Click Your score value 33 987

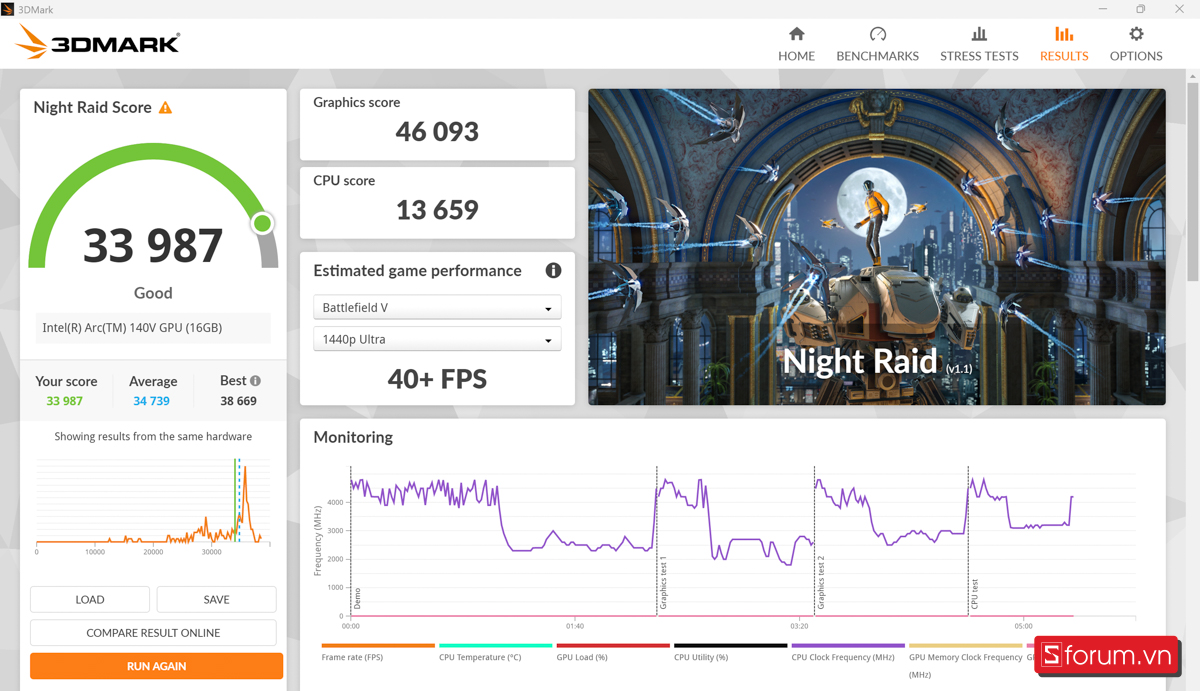pyautogui.click(x=64, y=401)
